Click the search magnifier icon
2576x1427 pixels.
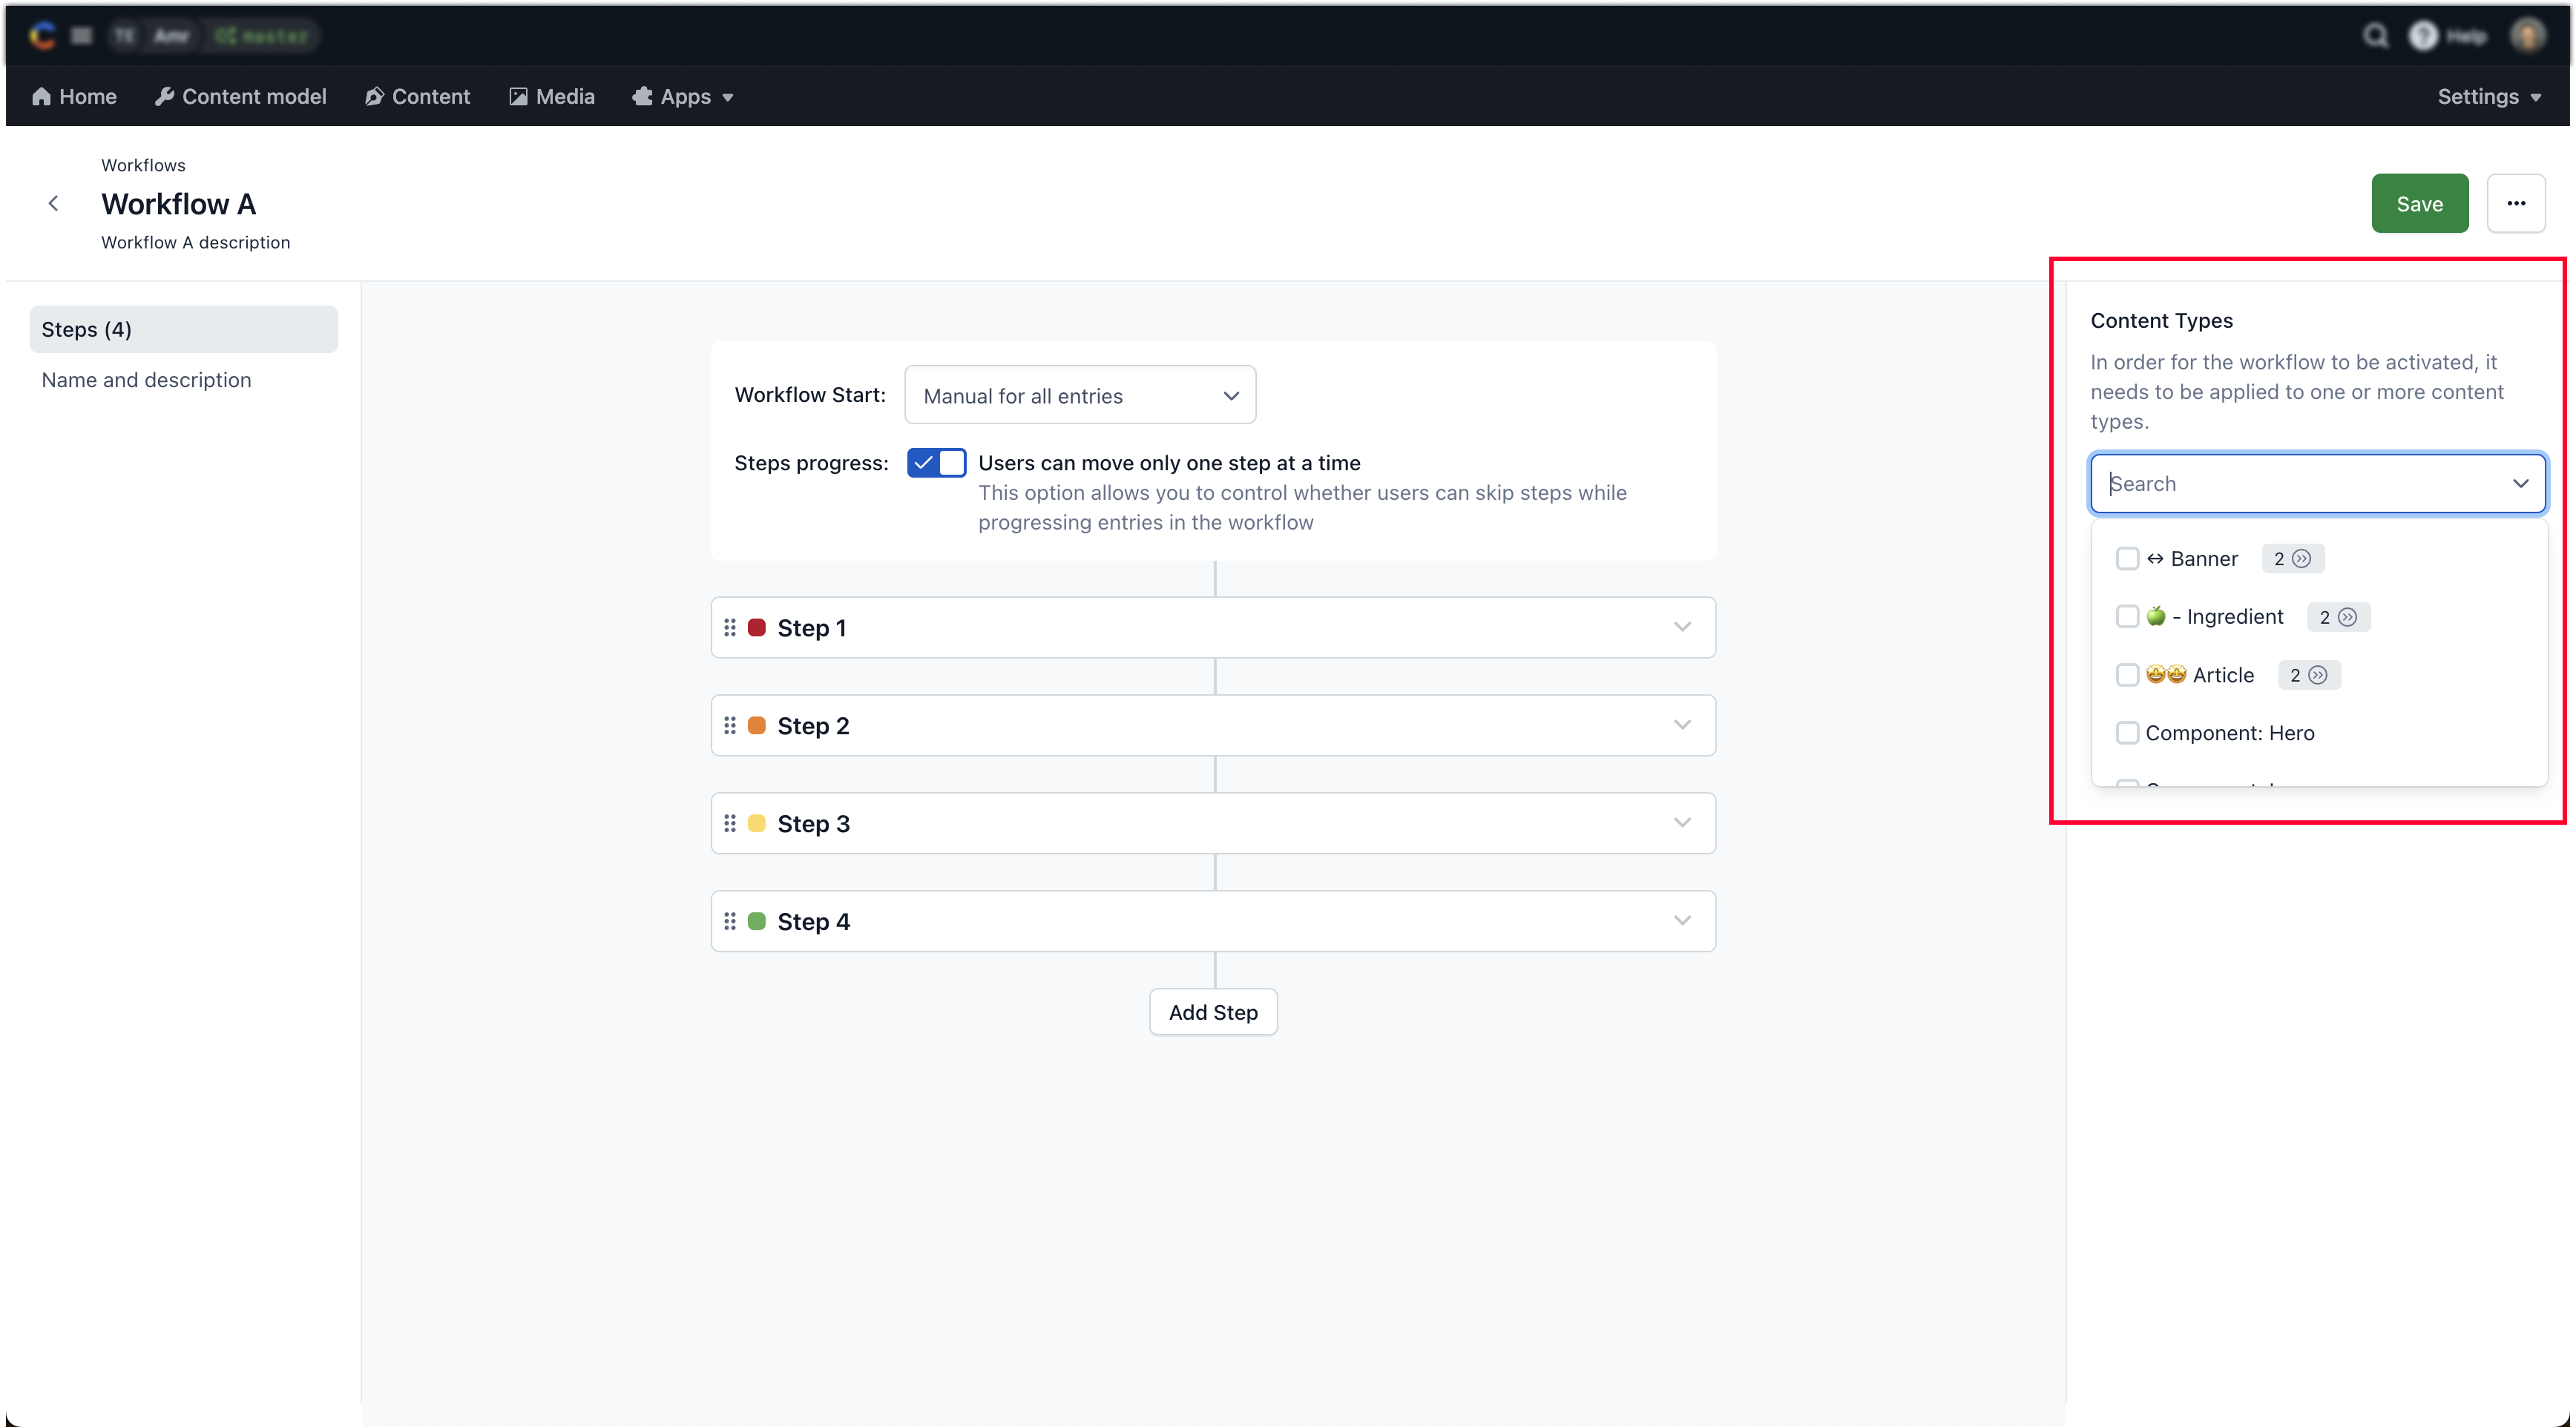click(2375, 36)
